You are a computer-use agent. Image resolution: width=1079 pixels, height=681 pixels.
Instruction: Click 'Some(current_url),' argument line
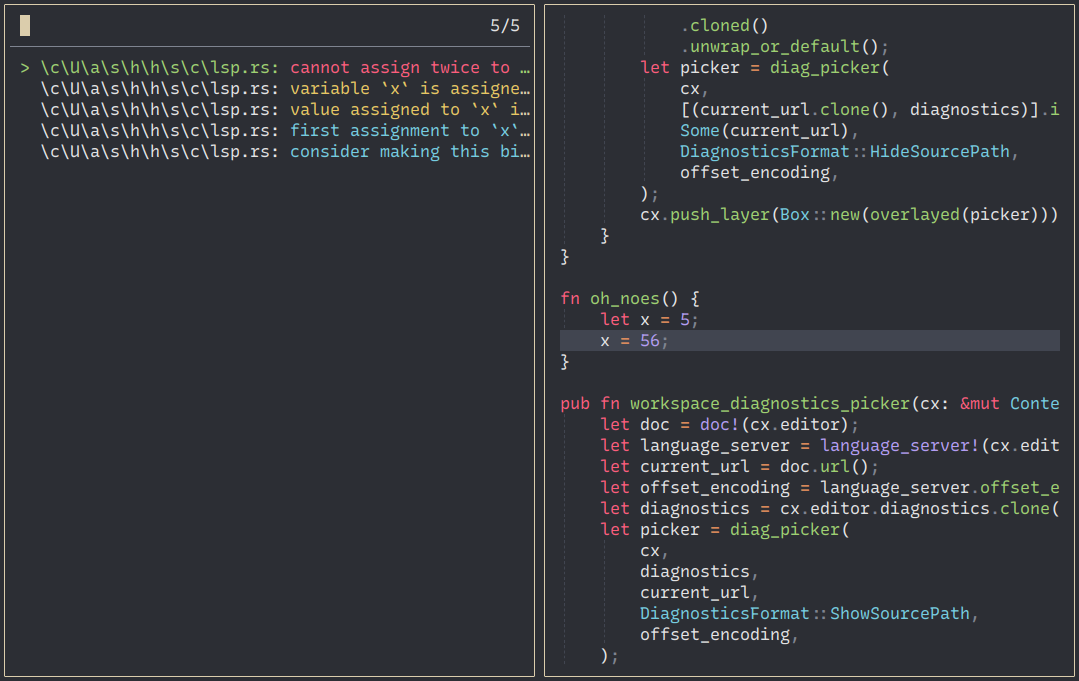pos(769,131)
